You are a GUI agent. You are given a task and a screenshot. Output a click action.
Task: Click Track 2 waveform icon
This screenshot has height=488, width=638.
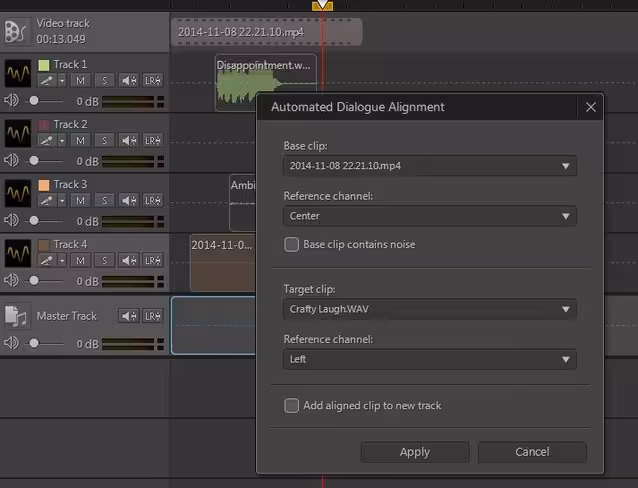click(x=17, y=133)
